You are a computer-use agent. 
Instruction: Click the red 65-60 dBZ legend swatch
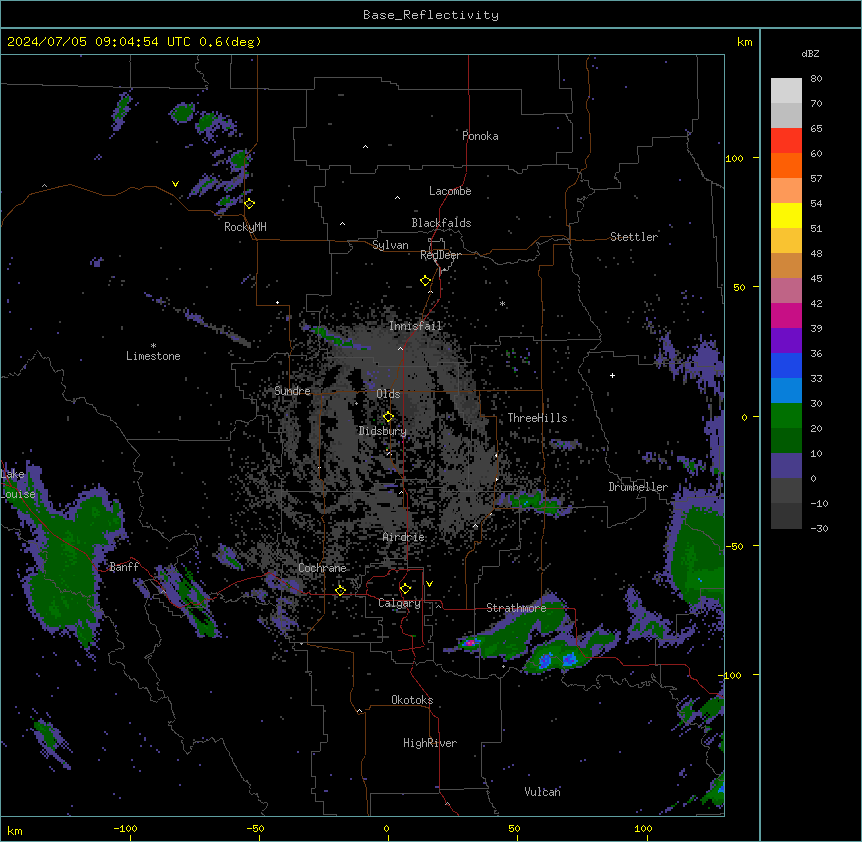click(x=786, y=141)
